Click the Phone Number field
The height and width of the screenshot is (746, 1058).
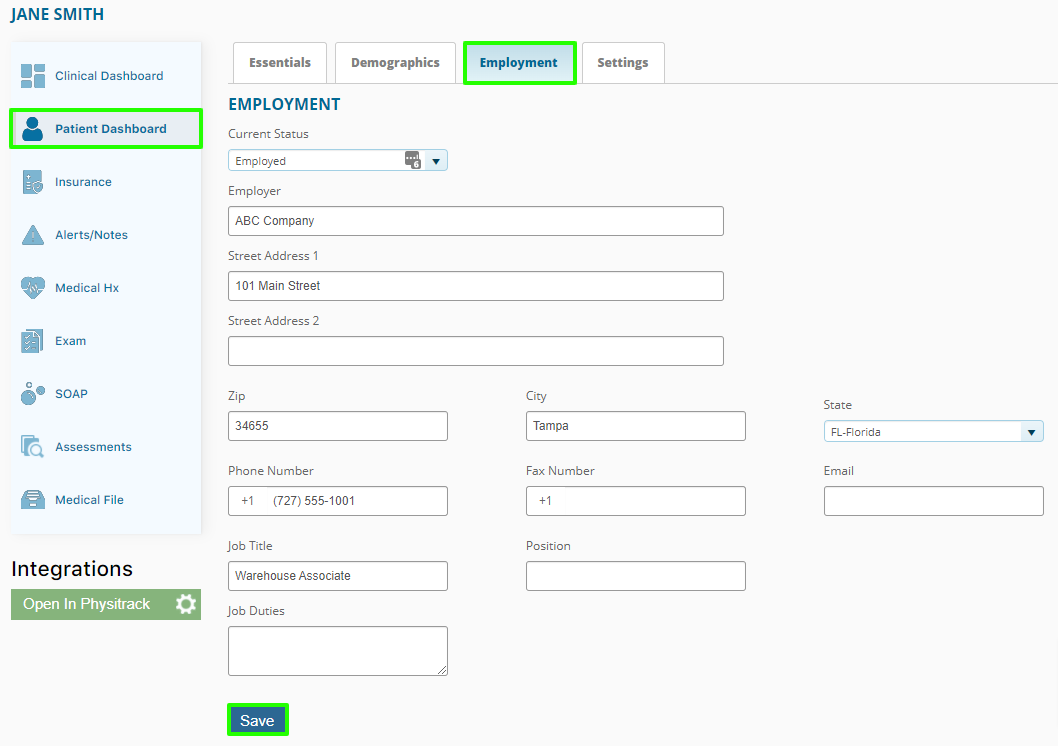click(338, 501)
